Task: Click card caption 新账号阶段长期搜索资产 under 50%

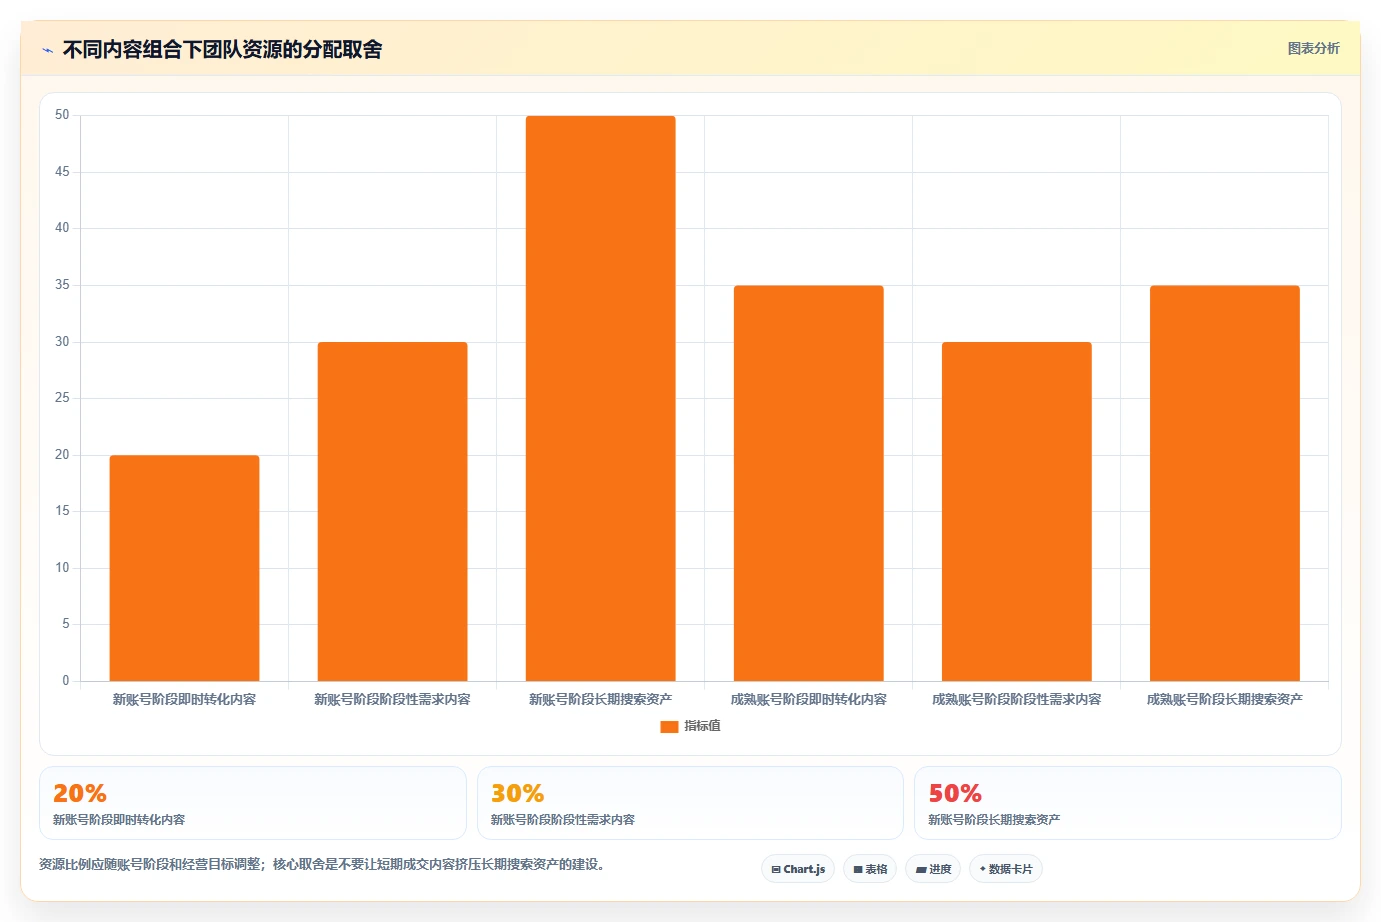Action: [994, 819]
